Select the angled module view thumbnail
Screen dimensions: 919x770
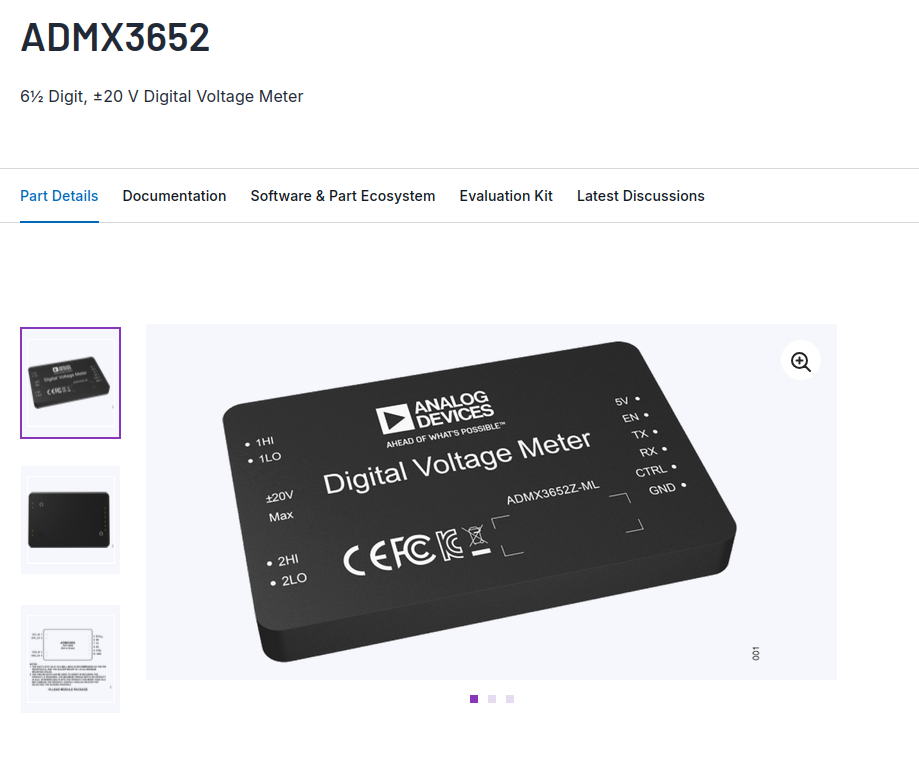click(70, 383)
